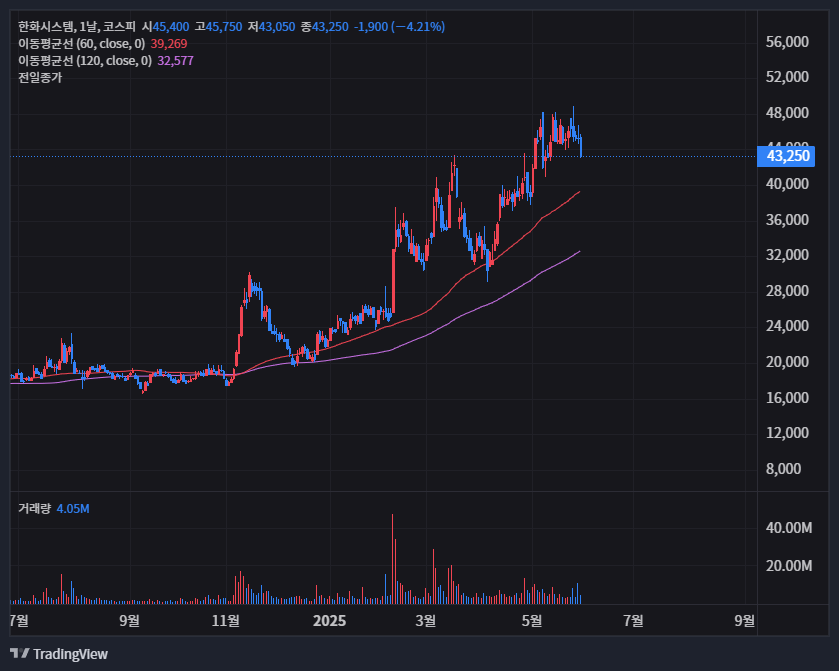839x671 pixels.
Task: Click the 2025 year time axis label
Action: tap(330, 621)
